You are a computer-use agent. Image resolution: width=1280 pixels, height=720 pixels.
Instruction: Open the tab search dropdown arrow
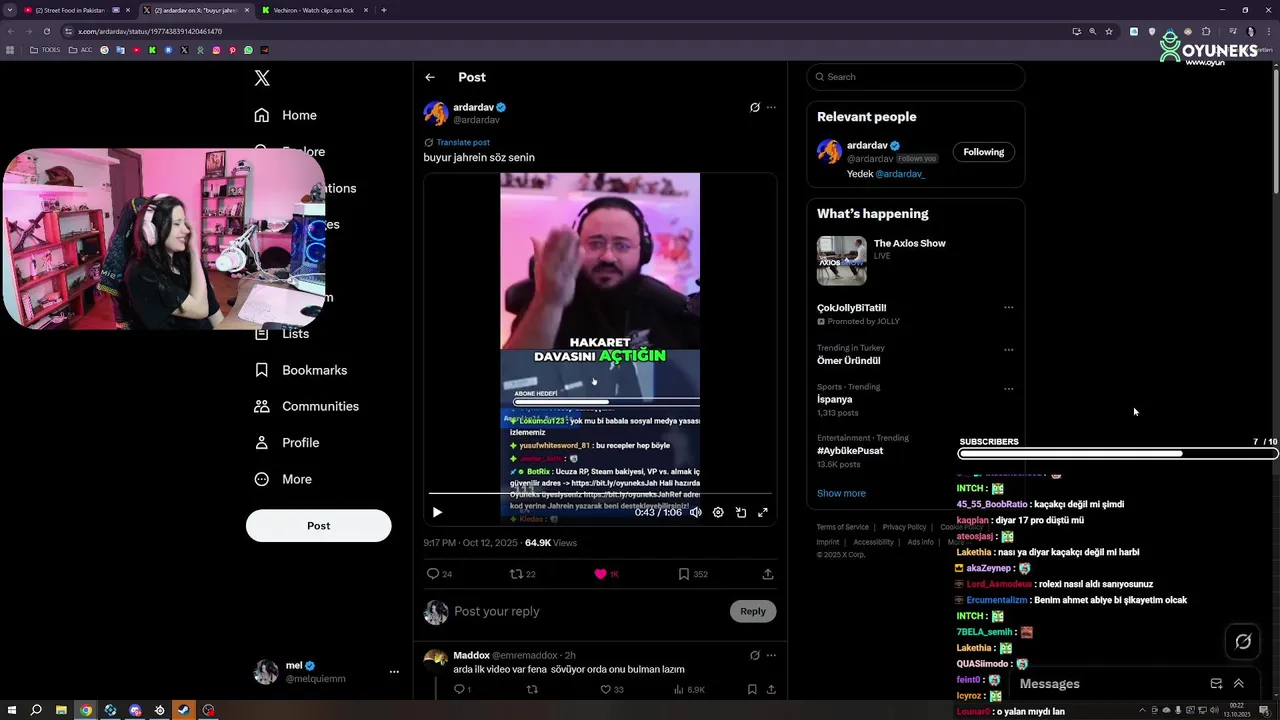[10, 10]
